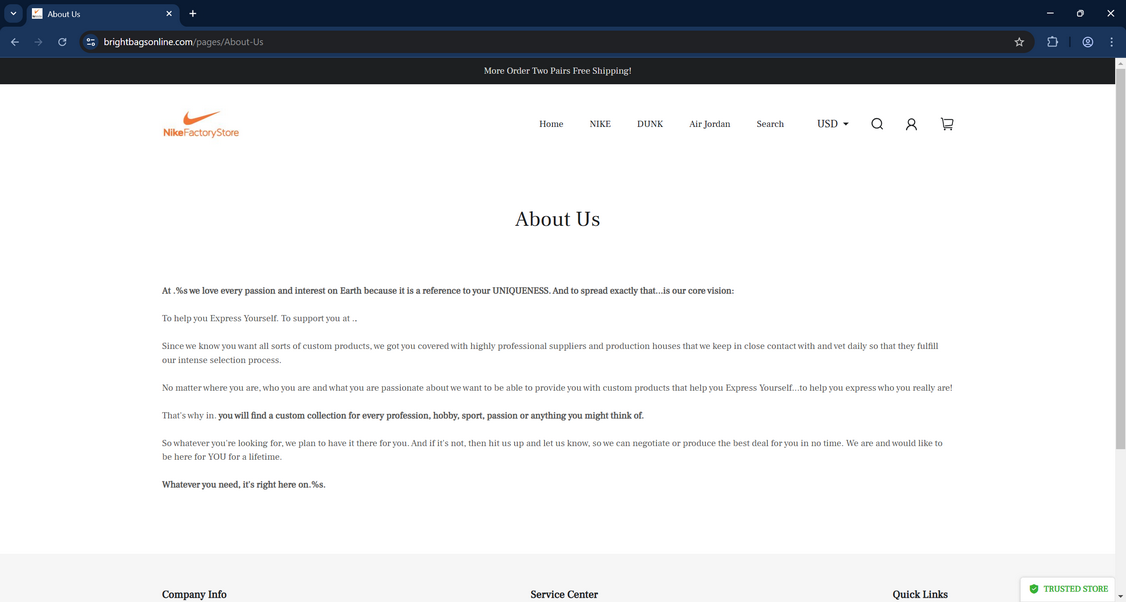Expand the USD currency dropdown
Viewport: 1126px width, 602px height.
(833, 124)
